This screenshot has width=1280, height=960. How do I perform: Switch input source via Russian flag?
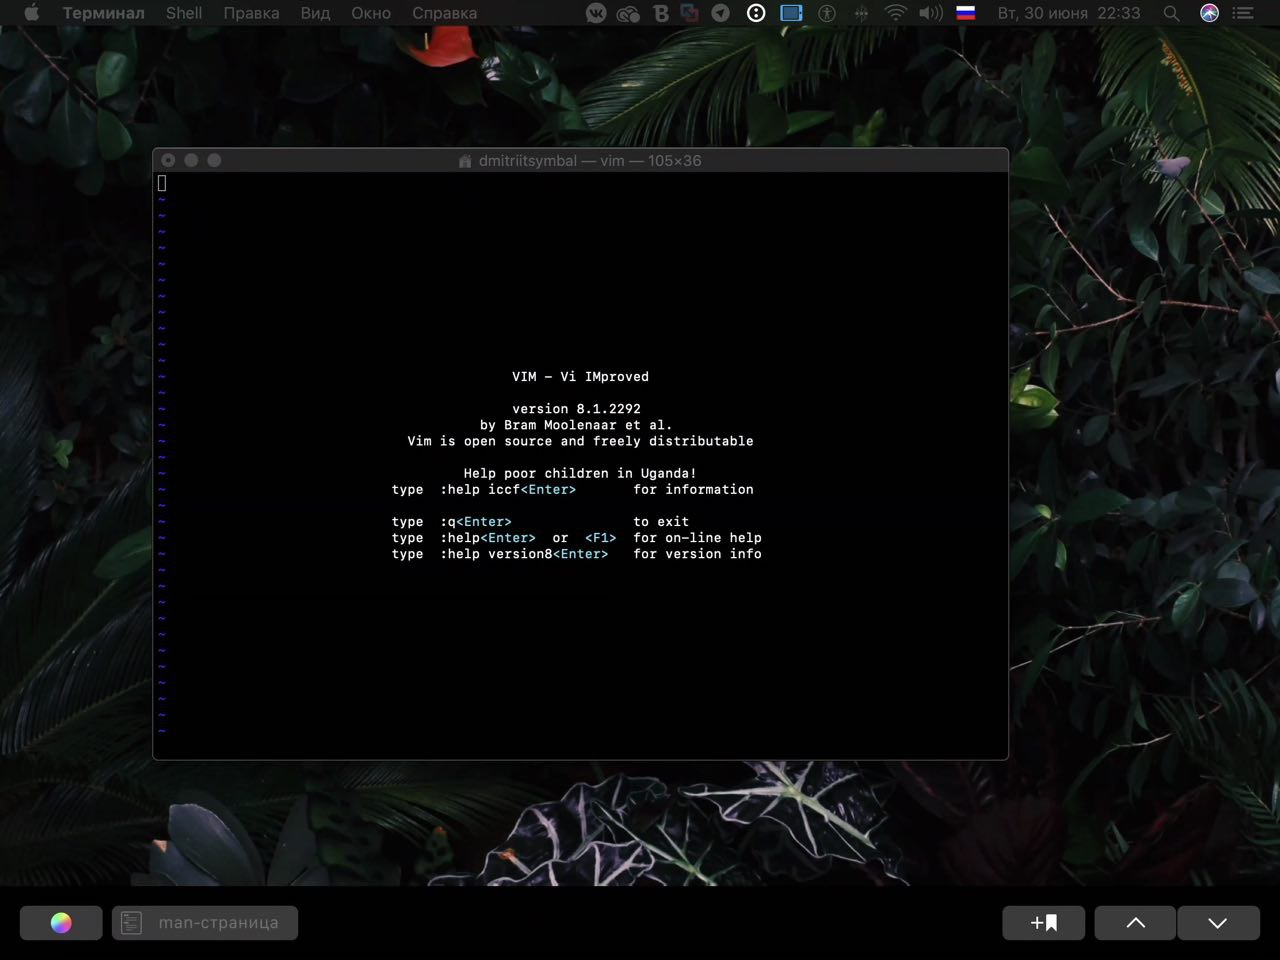(966, 13)
